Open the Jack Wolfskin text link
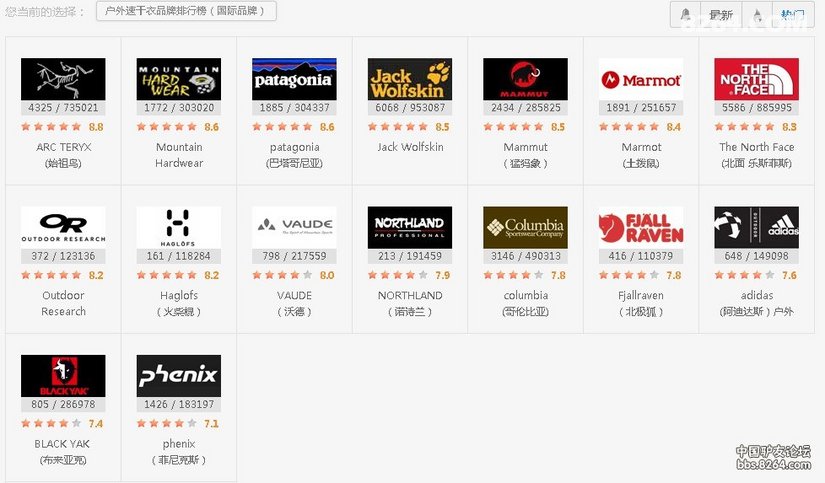 410,147
